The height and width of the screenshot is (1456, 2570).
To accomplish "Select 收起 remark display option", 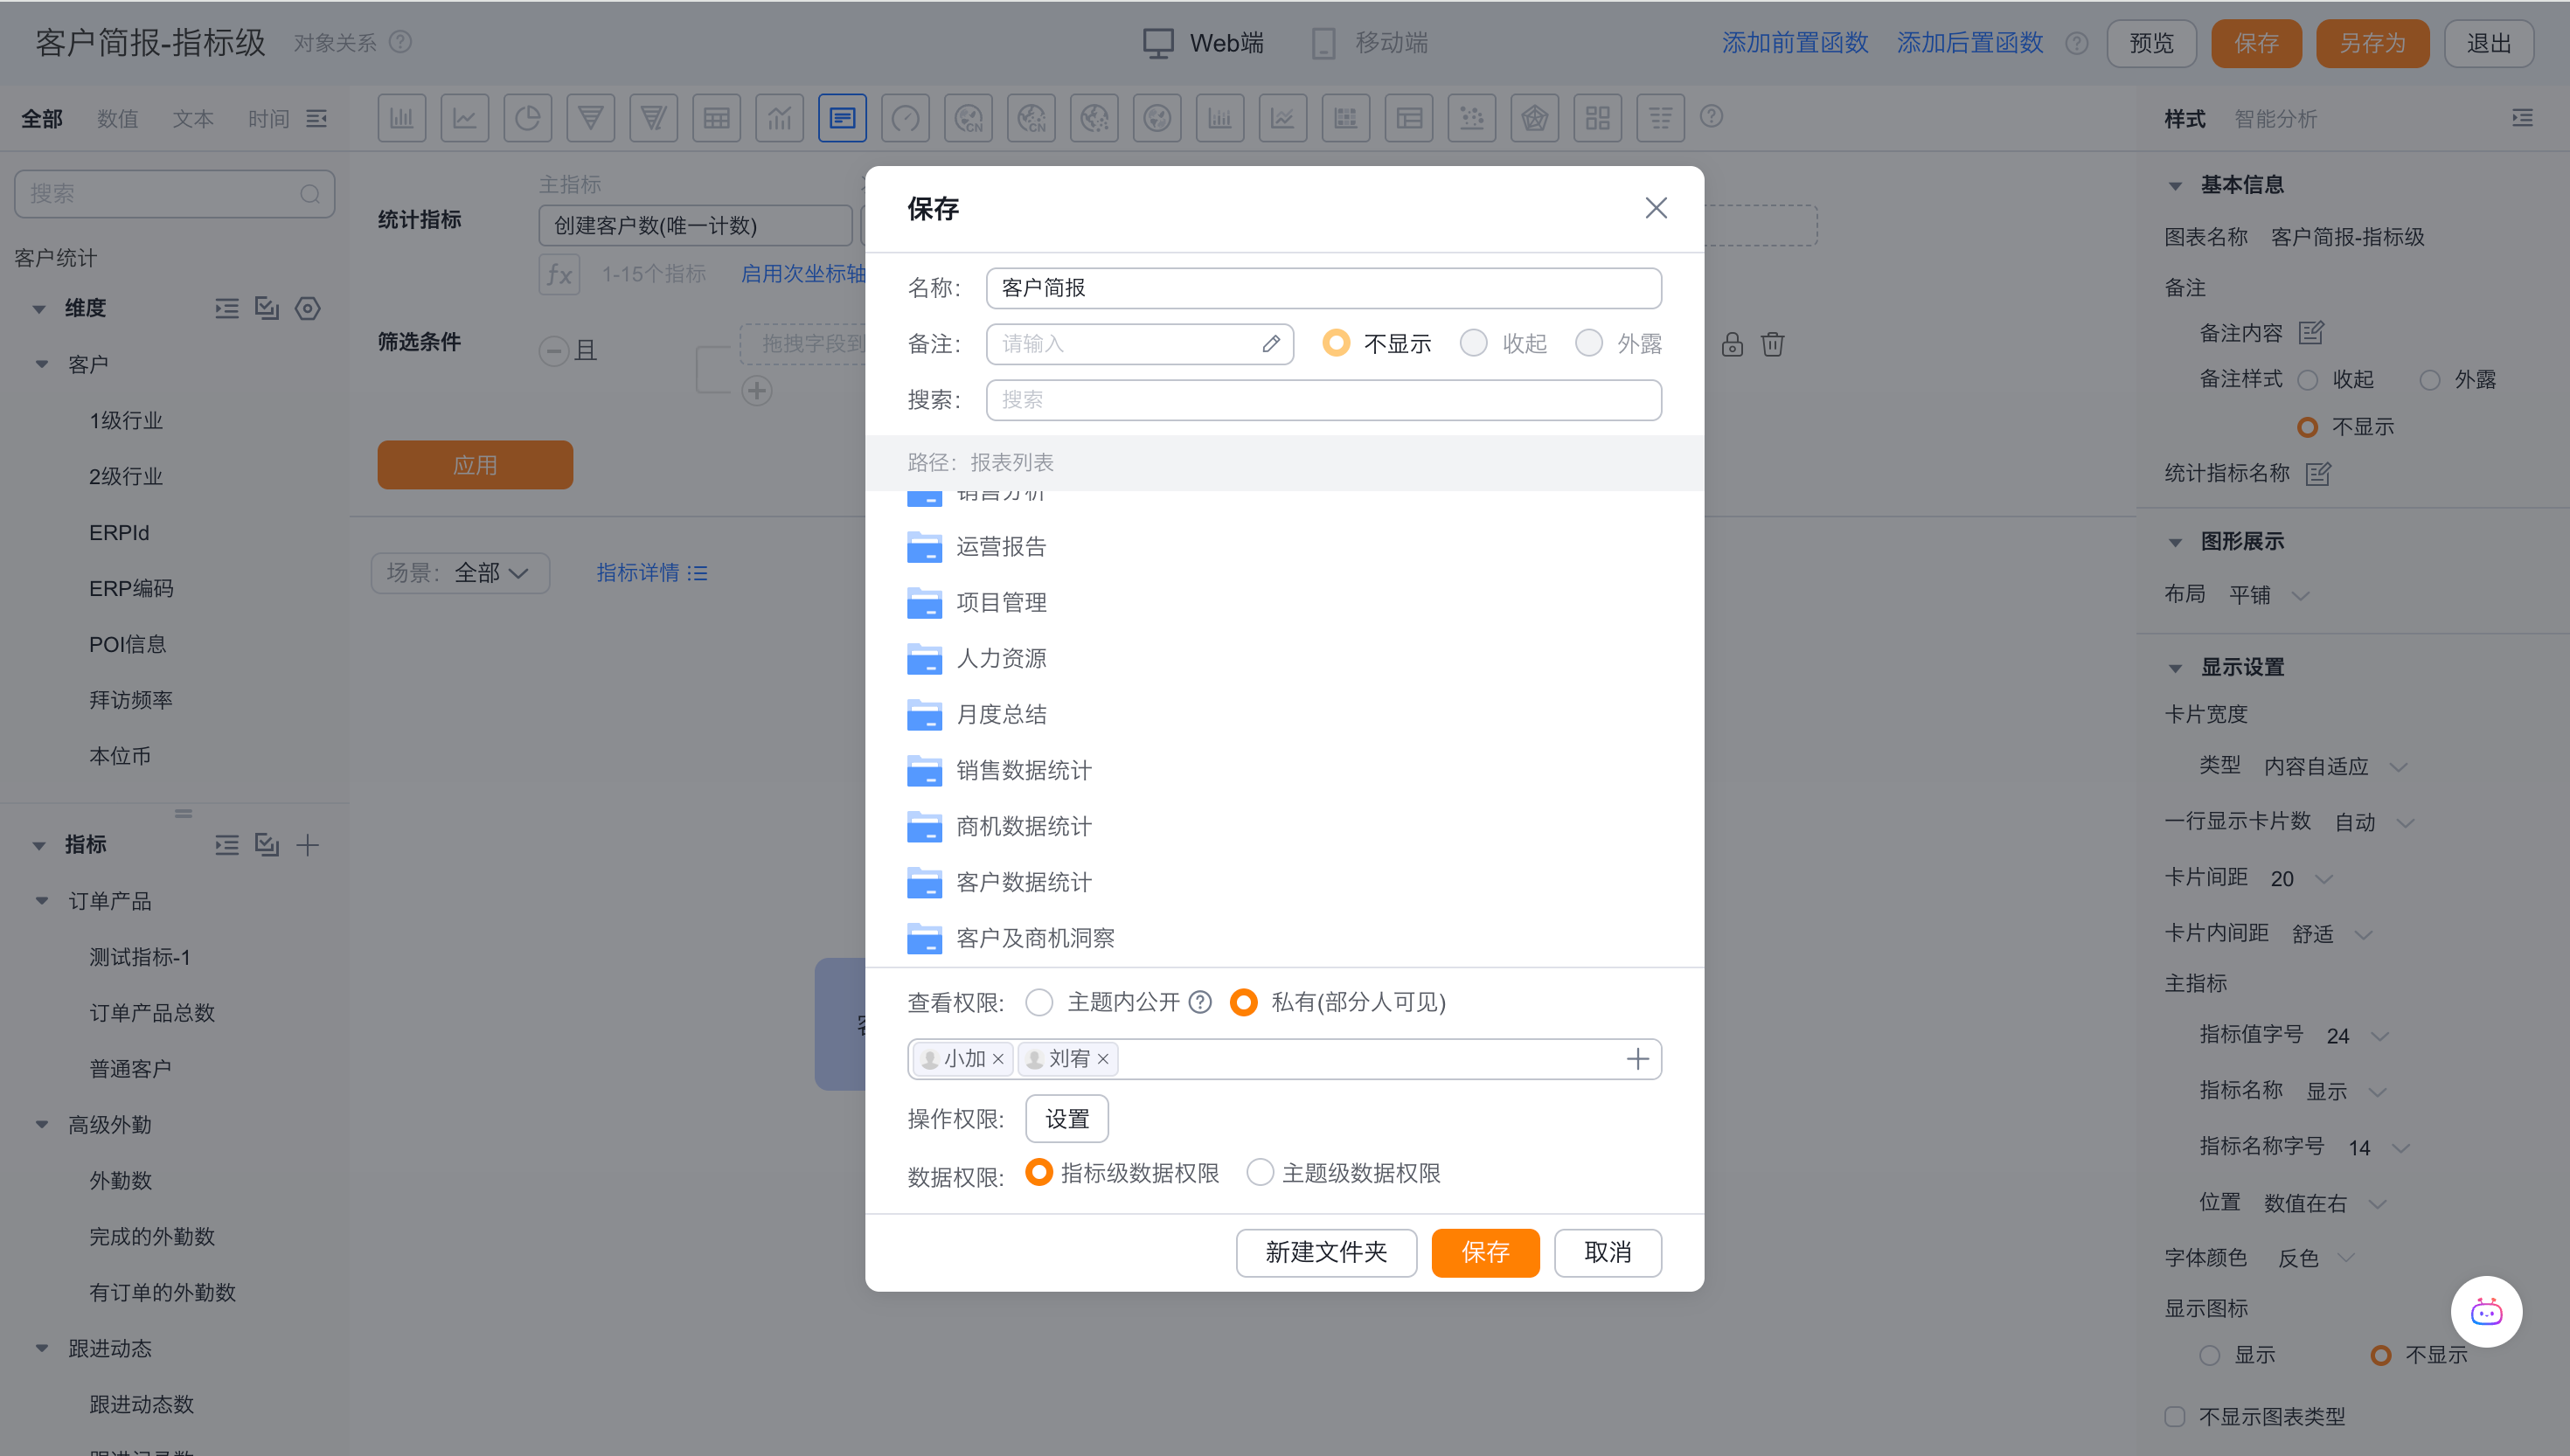I will click(x=1474, y=344).
